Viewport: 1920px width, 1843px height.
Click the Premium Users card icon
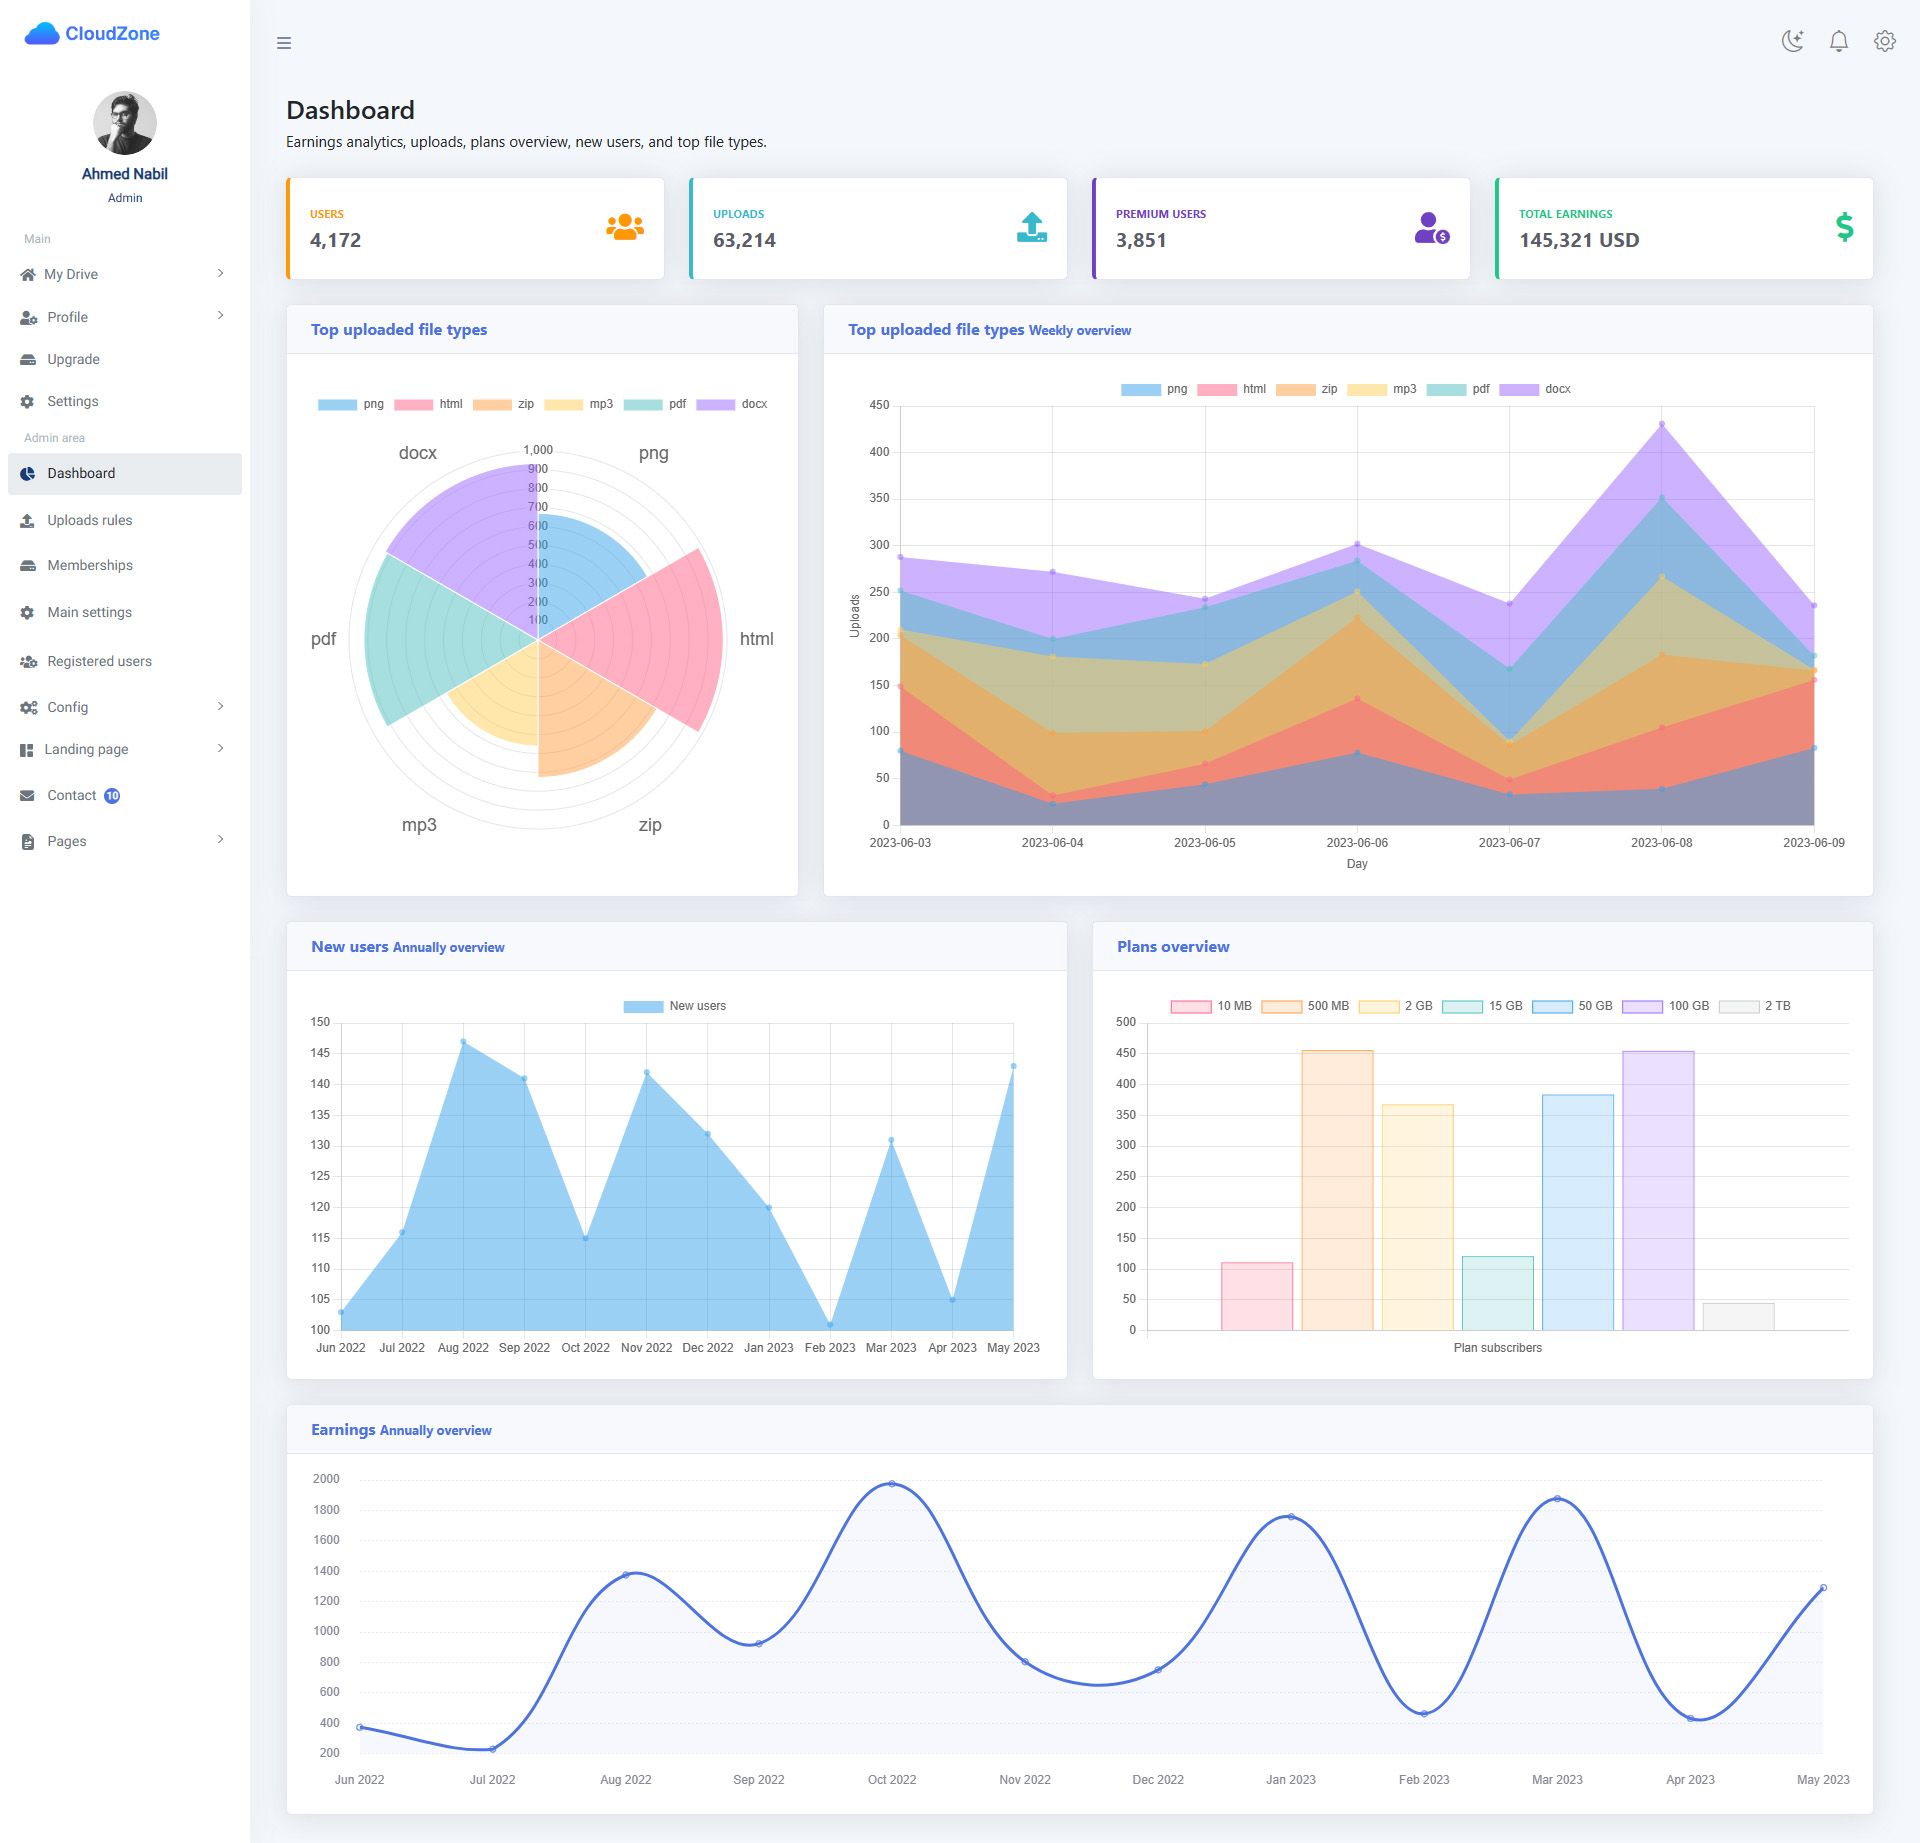1431,228
